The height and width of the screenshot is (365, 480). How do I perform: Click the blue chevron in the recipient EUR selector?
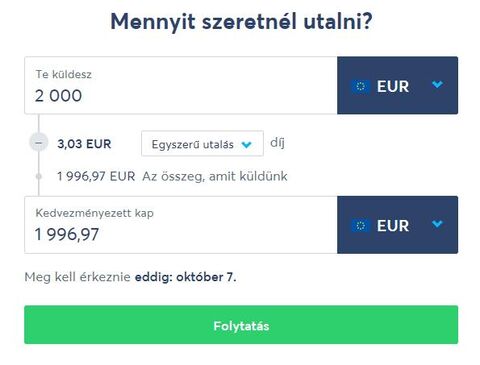(x=437, y=224)
